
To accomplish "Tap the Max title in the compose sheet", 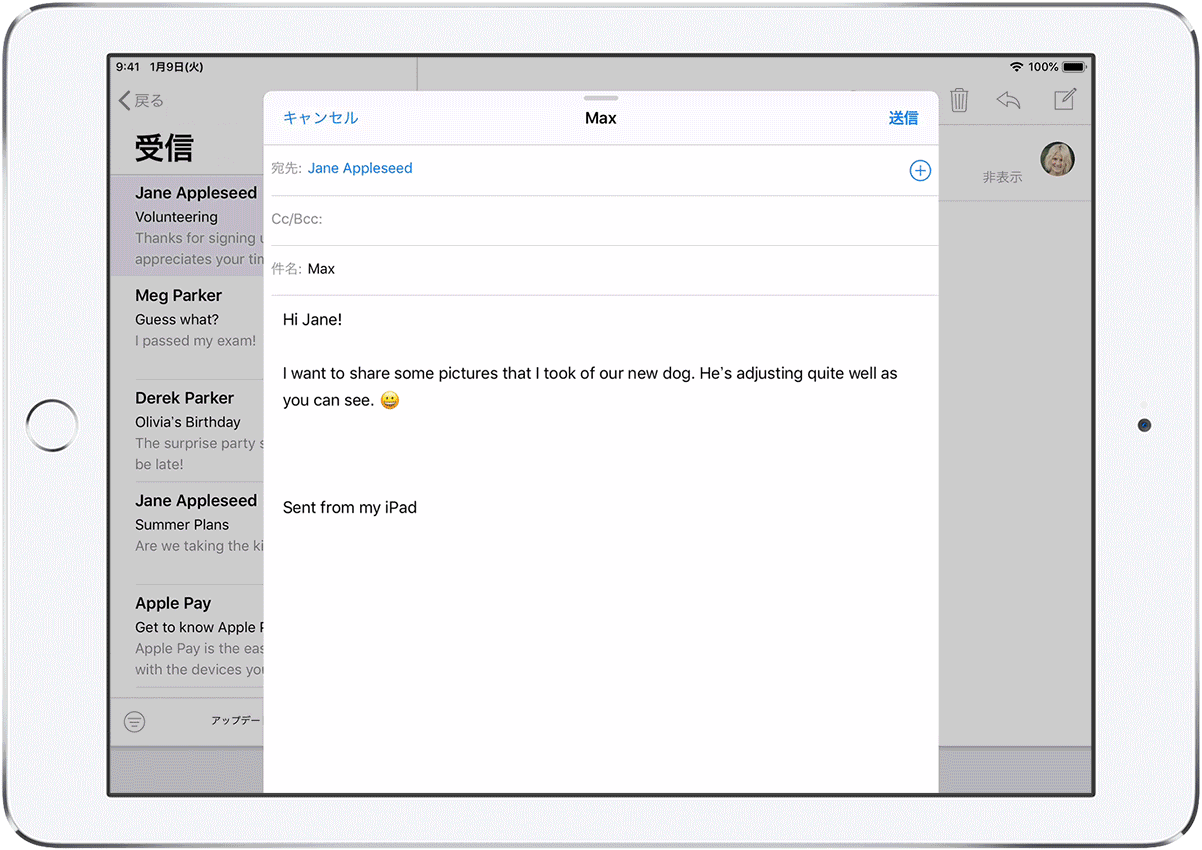I will coord(601,118).
